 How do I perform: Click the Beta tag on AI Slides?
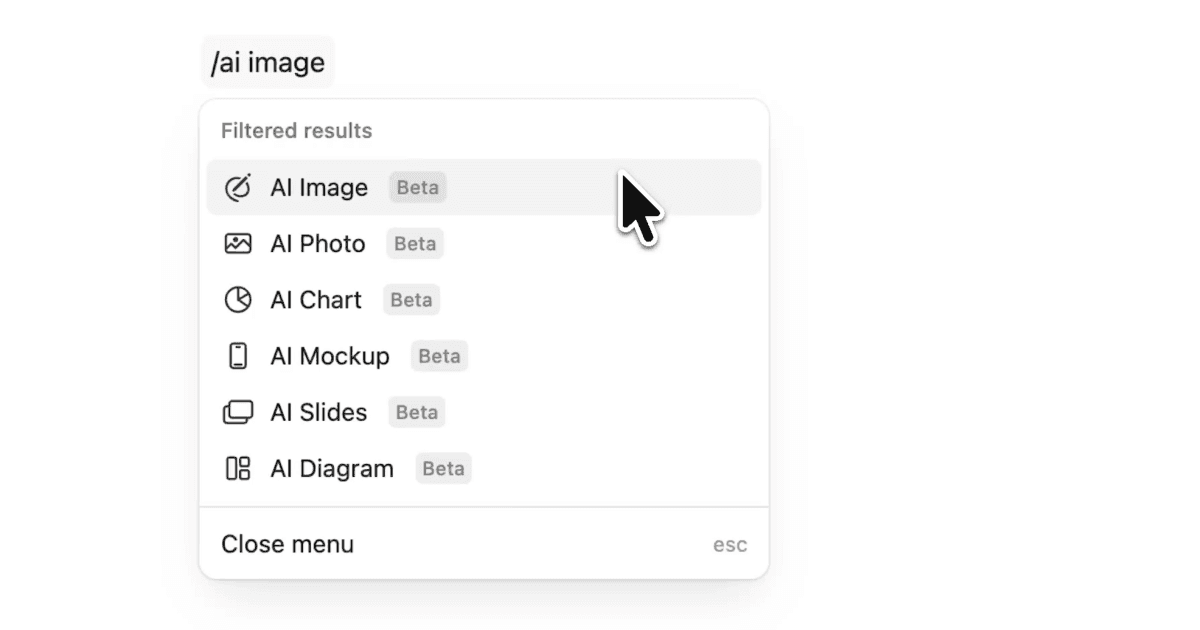click(416, 412)
